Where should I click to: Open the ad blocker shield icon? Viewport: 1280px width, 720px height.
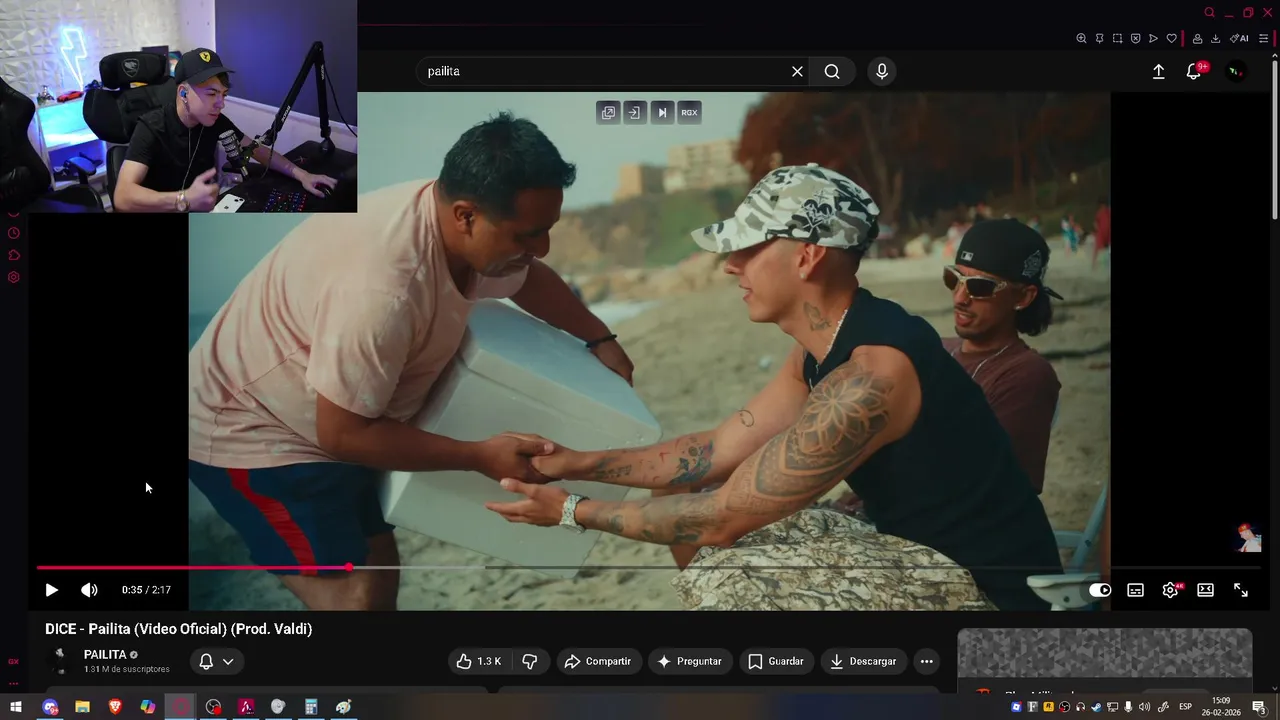coord(1135,39)
